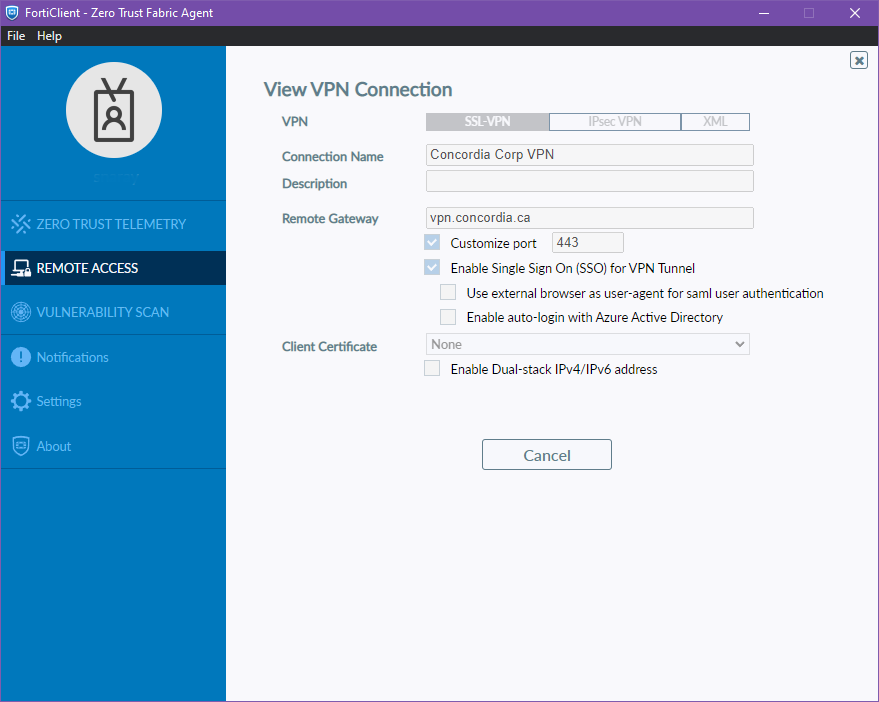Click the user ID badge avatar
This screenshot has height=702, width=879.
114,111
